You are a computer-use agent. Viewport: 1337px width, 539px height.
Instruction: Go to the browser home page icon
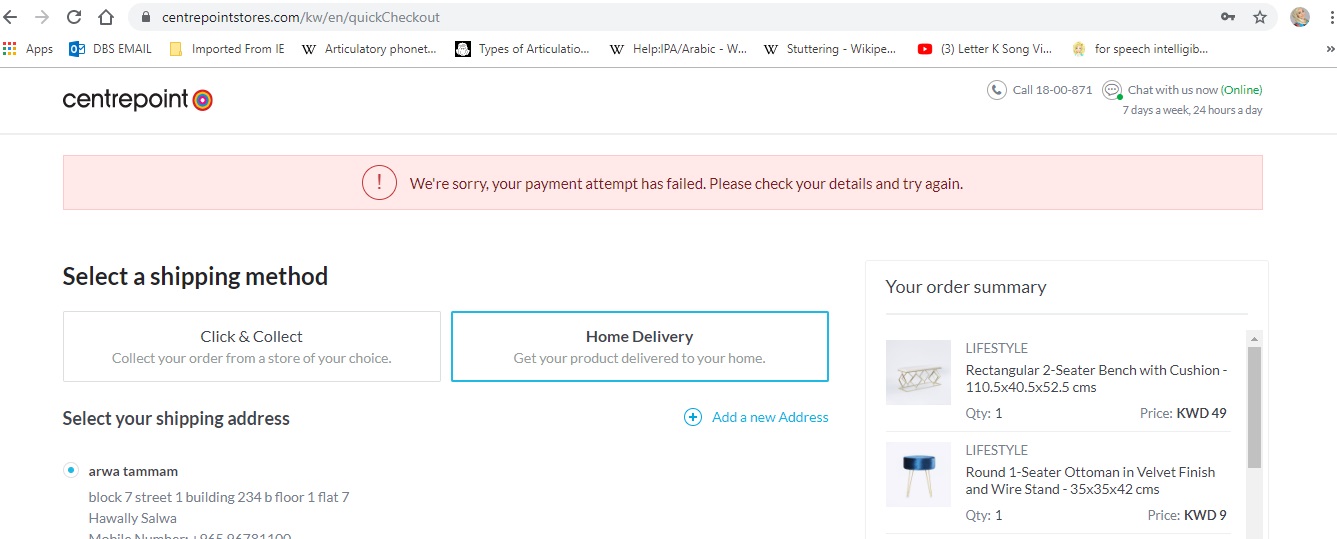coord(106,17)
